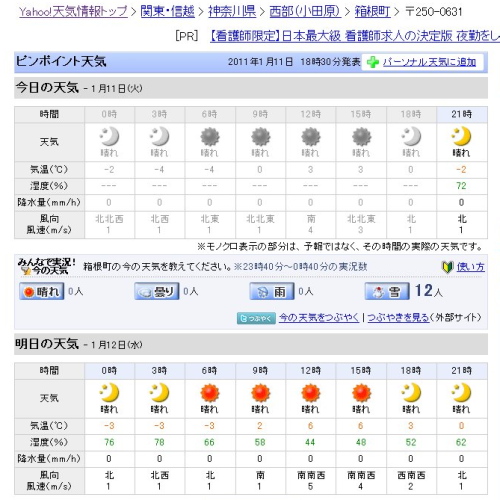This screenshot has height=500, width=500.
Task: Click the 雨 rain report button
Action: 272,291
